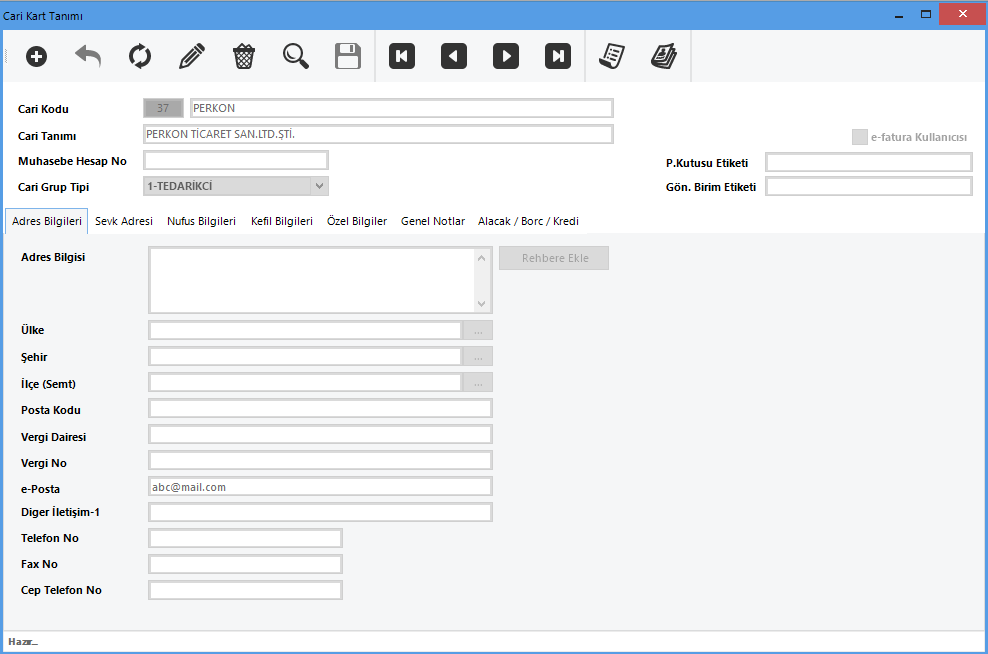The image size is (988, 654).
Task: Delete record with trash bin icon
Action: click(243, 57)
